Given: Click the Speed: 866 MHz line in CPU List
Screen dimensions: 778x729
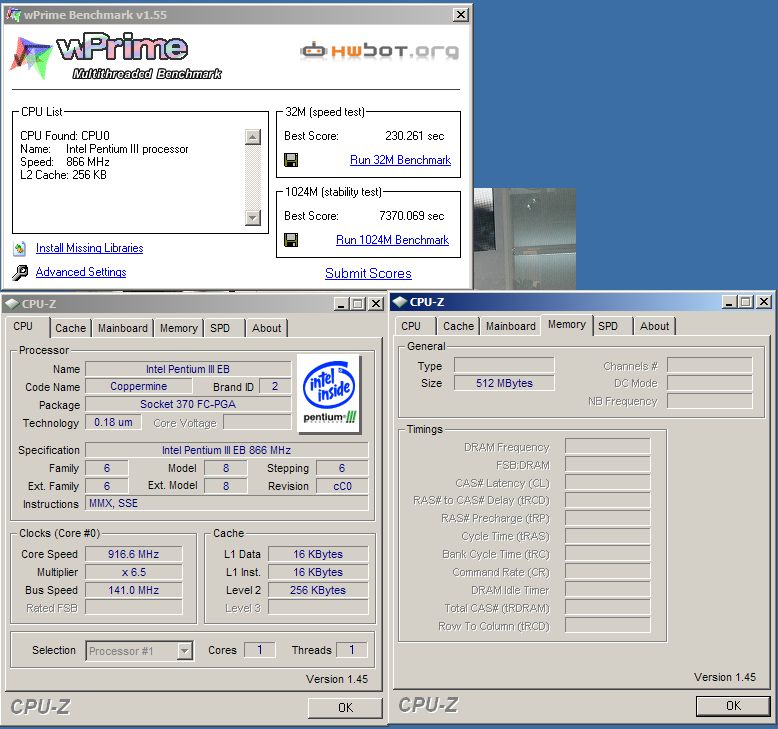Looking at the screenshot, I should [65, 162].
